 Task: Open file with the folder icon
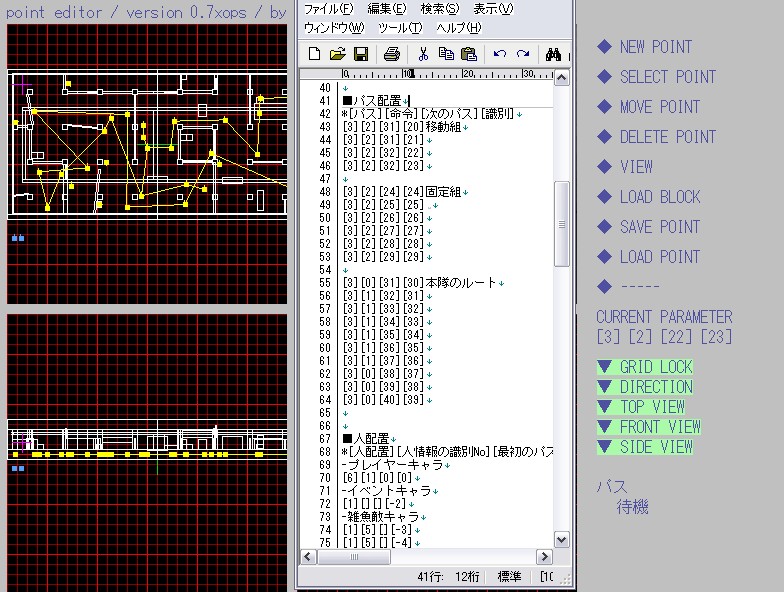(338, 54)
